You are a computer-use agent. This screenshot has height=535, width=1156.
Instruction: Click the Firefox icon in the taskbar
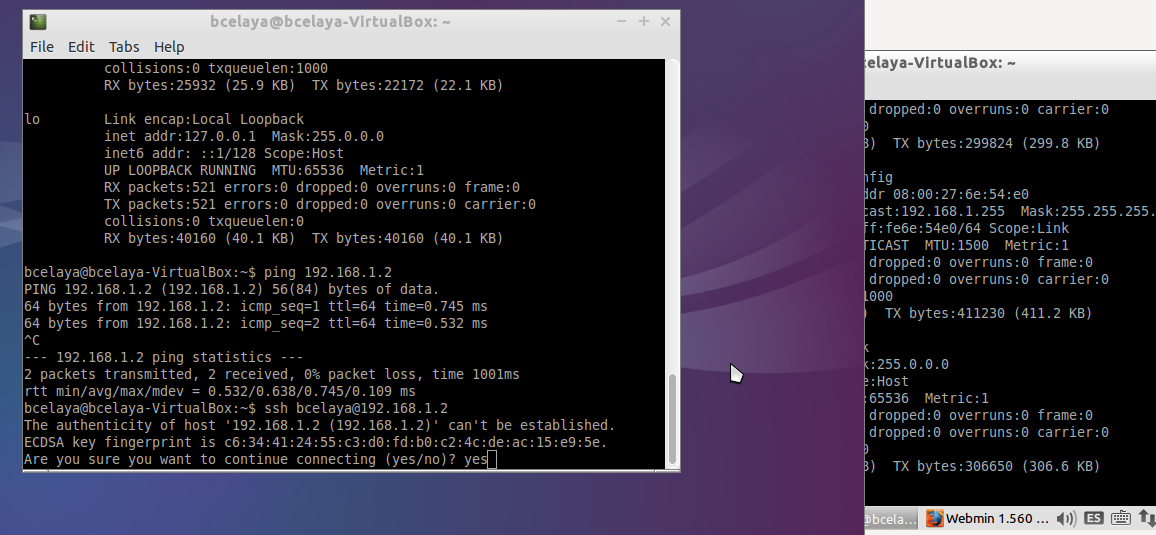[934, 518]
